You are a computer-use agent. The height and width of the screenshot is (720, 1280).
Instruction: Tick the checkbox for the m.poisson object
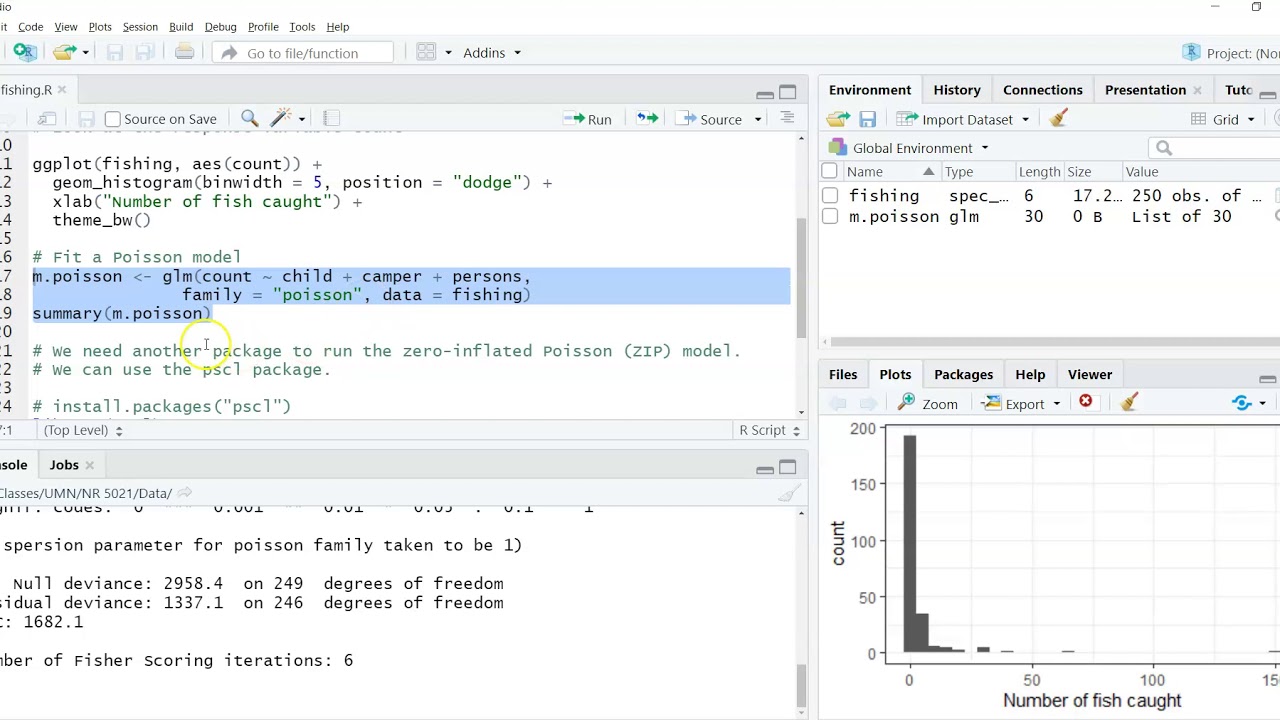click(829, 216)
